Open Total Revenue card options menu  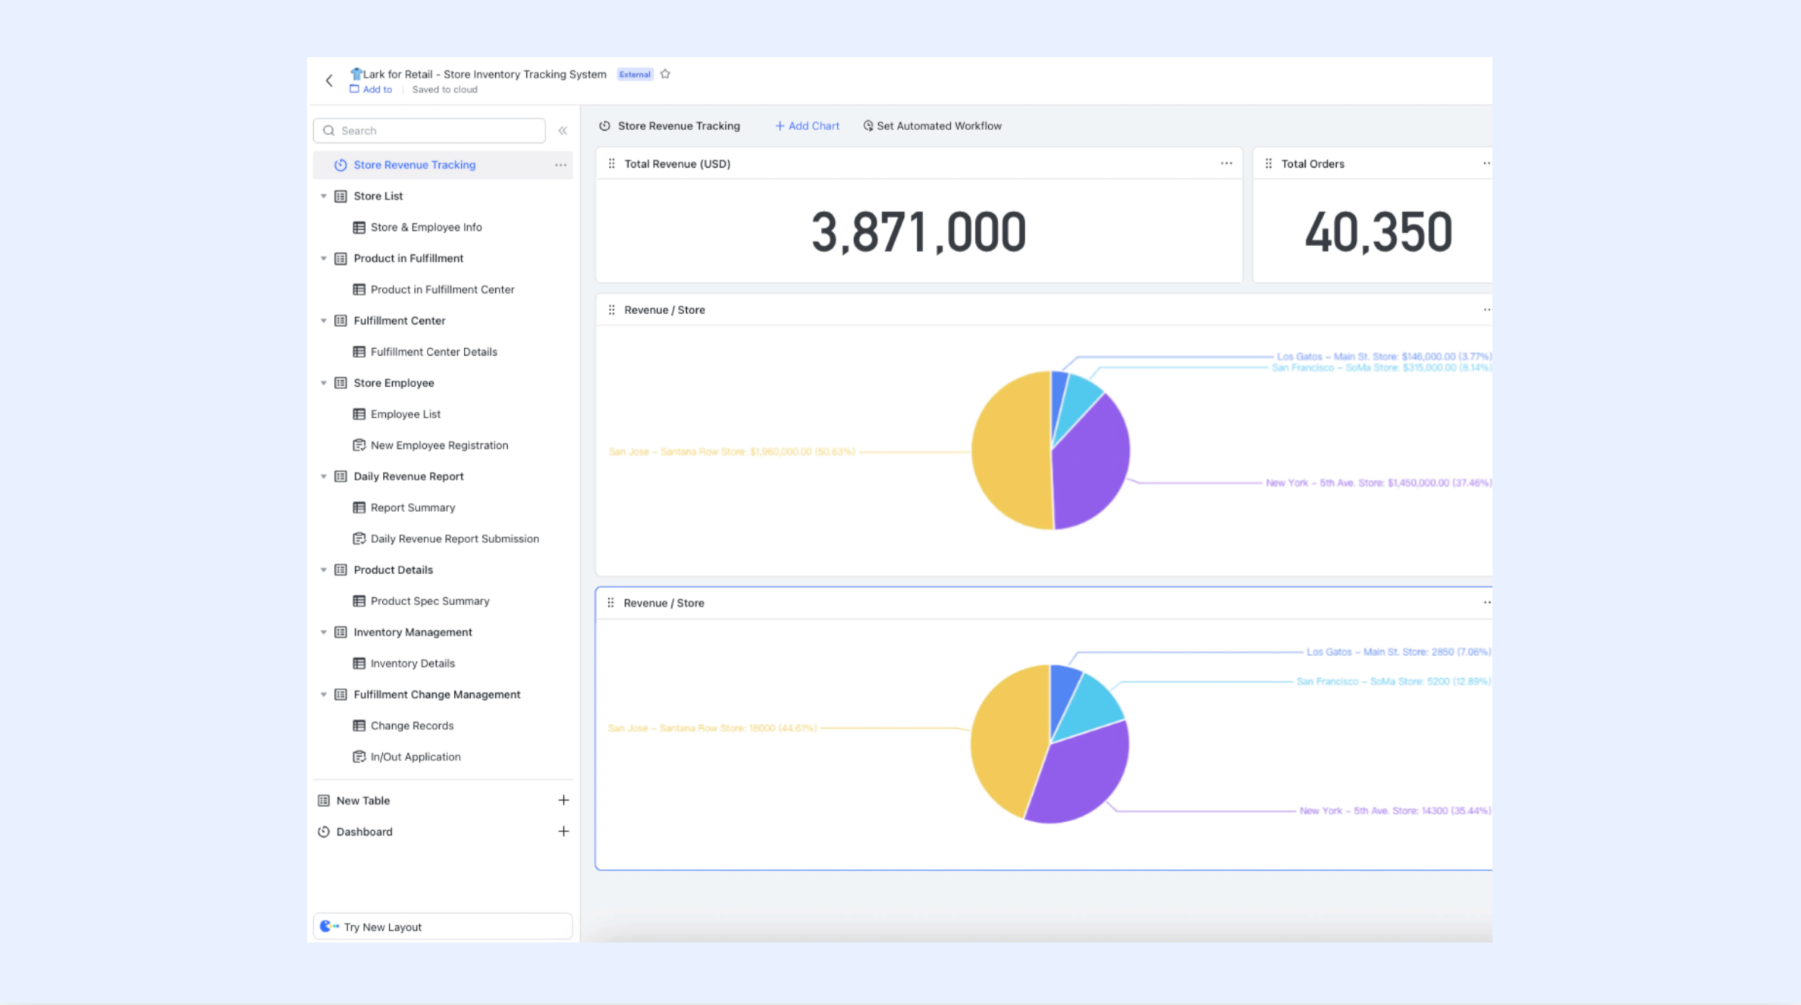[x=1226, y=164]
